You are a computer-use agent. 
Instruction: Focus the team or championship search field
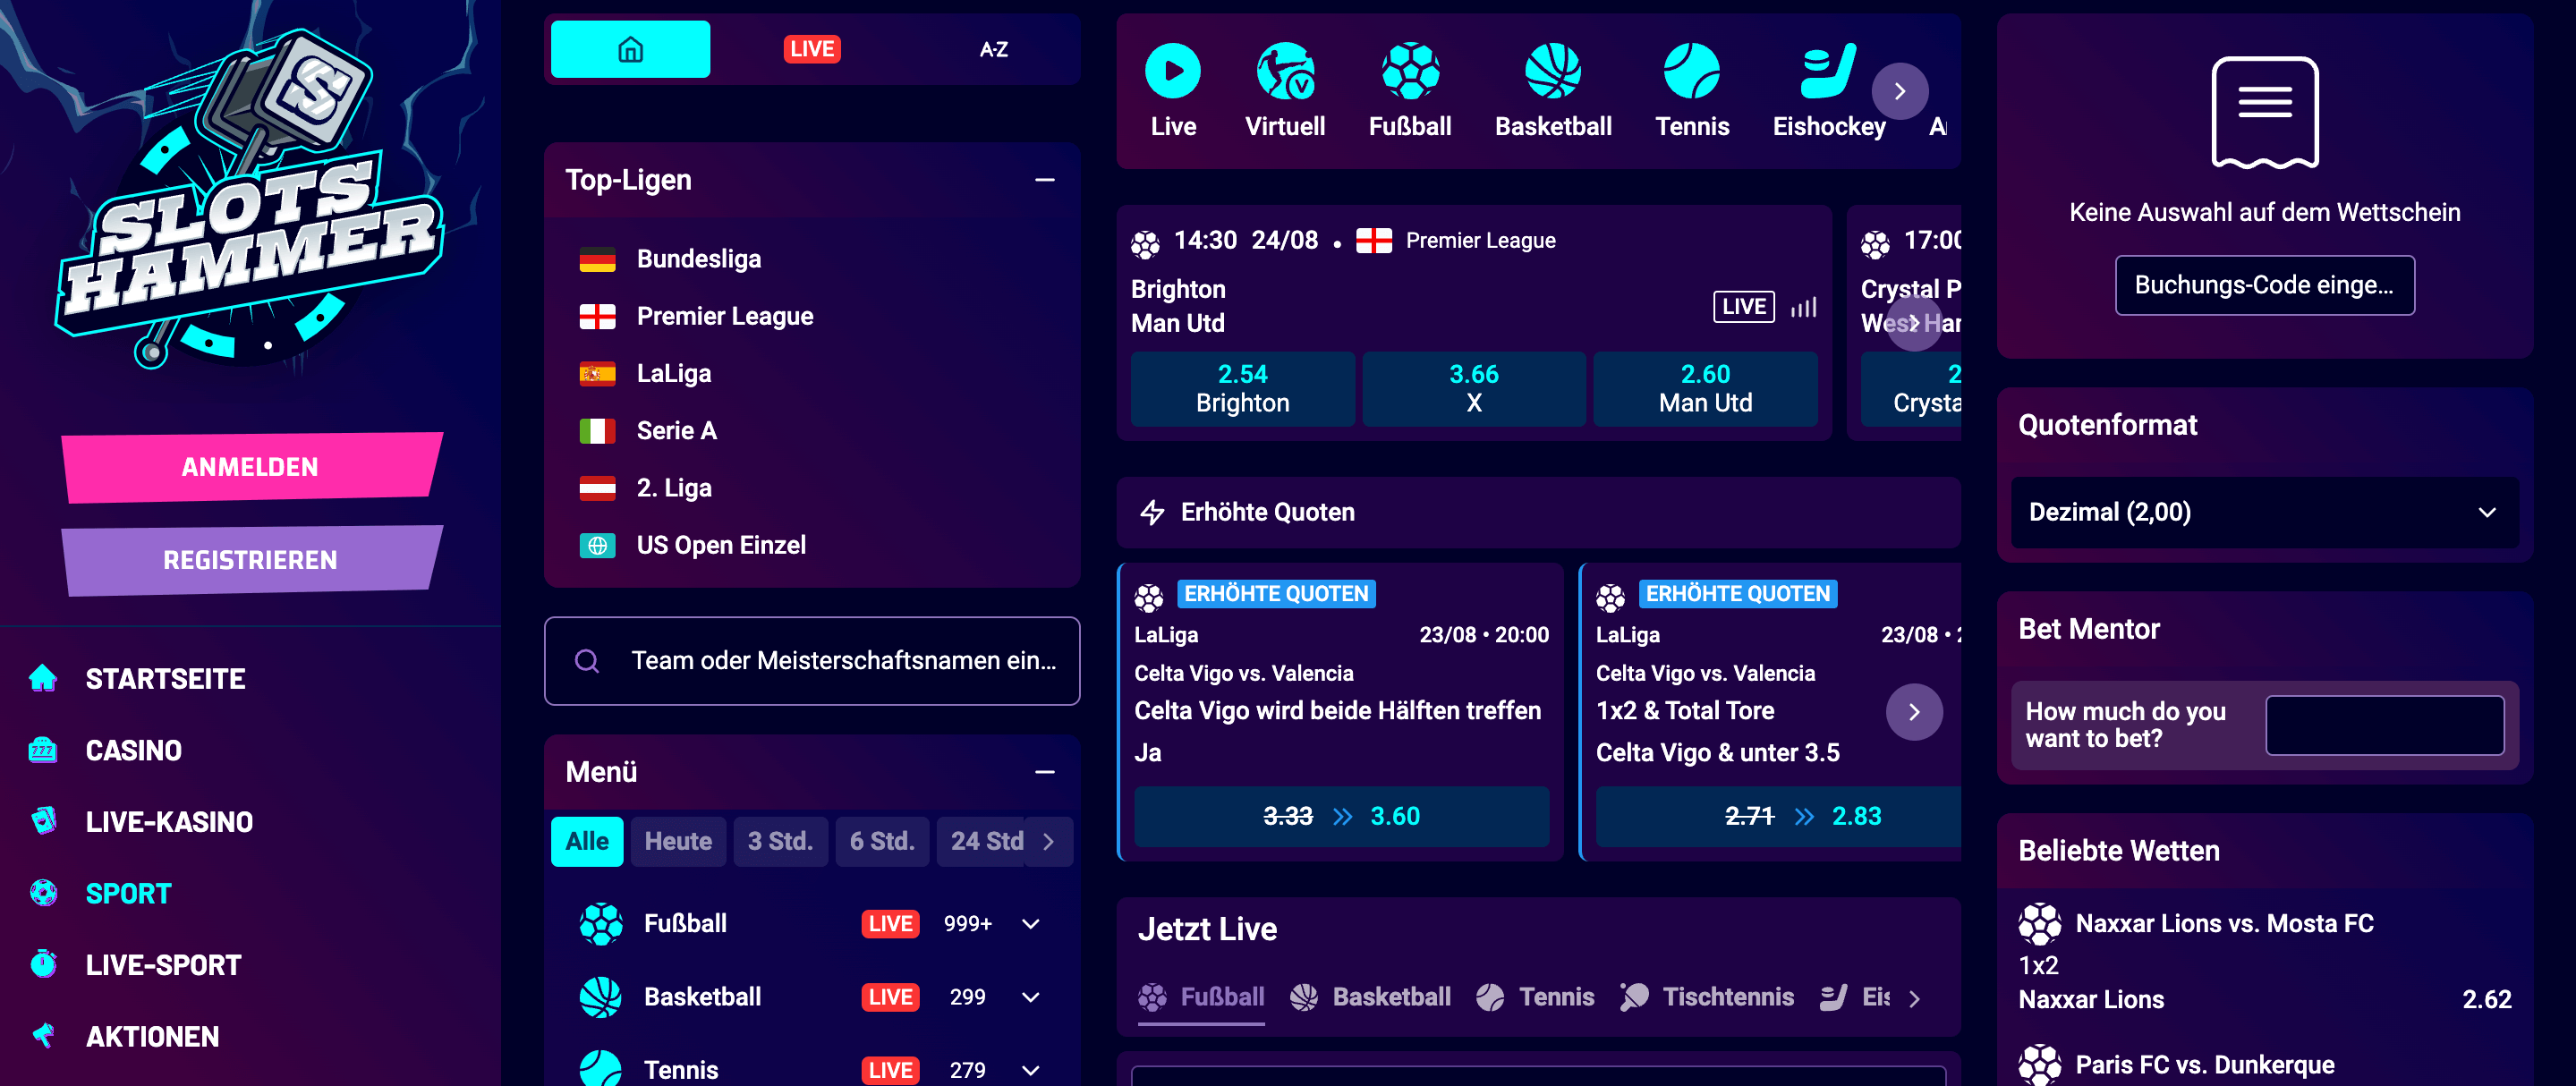click(811, 661)
